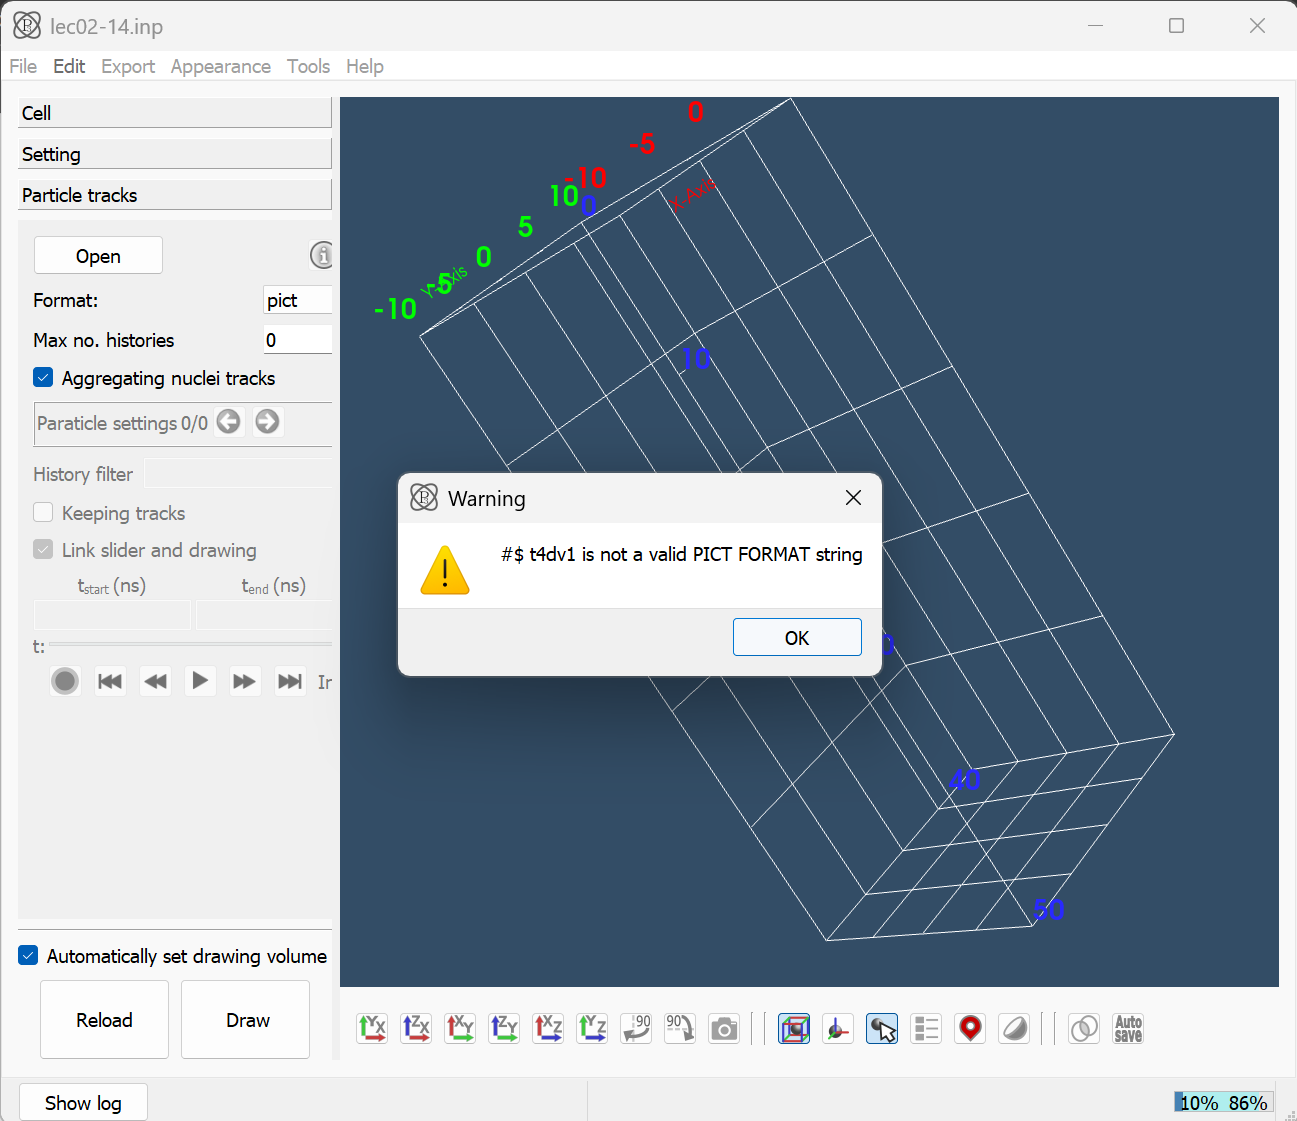Click the red location pin icon
Screen dimensions: 1297x1121
[x=970, y=1028]
